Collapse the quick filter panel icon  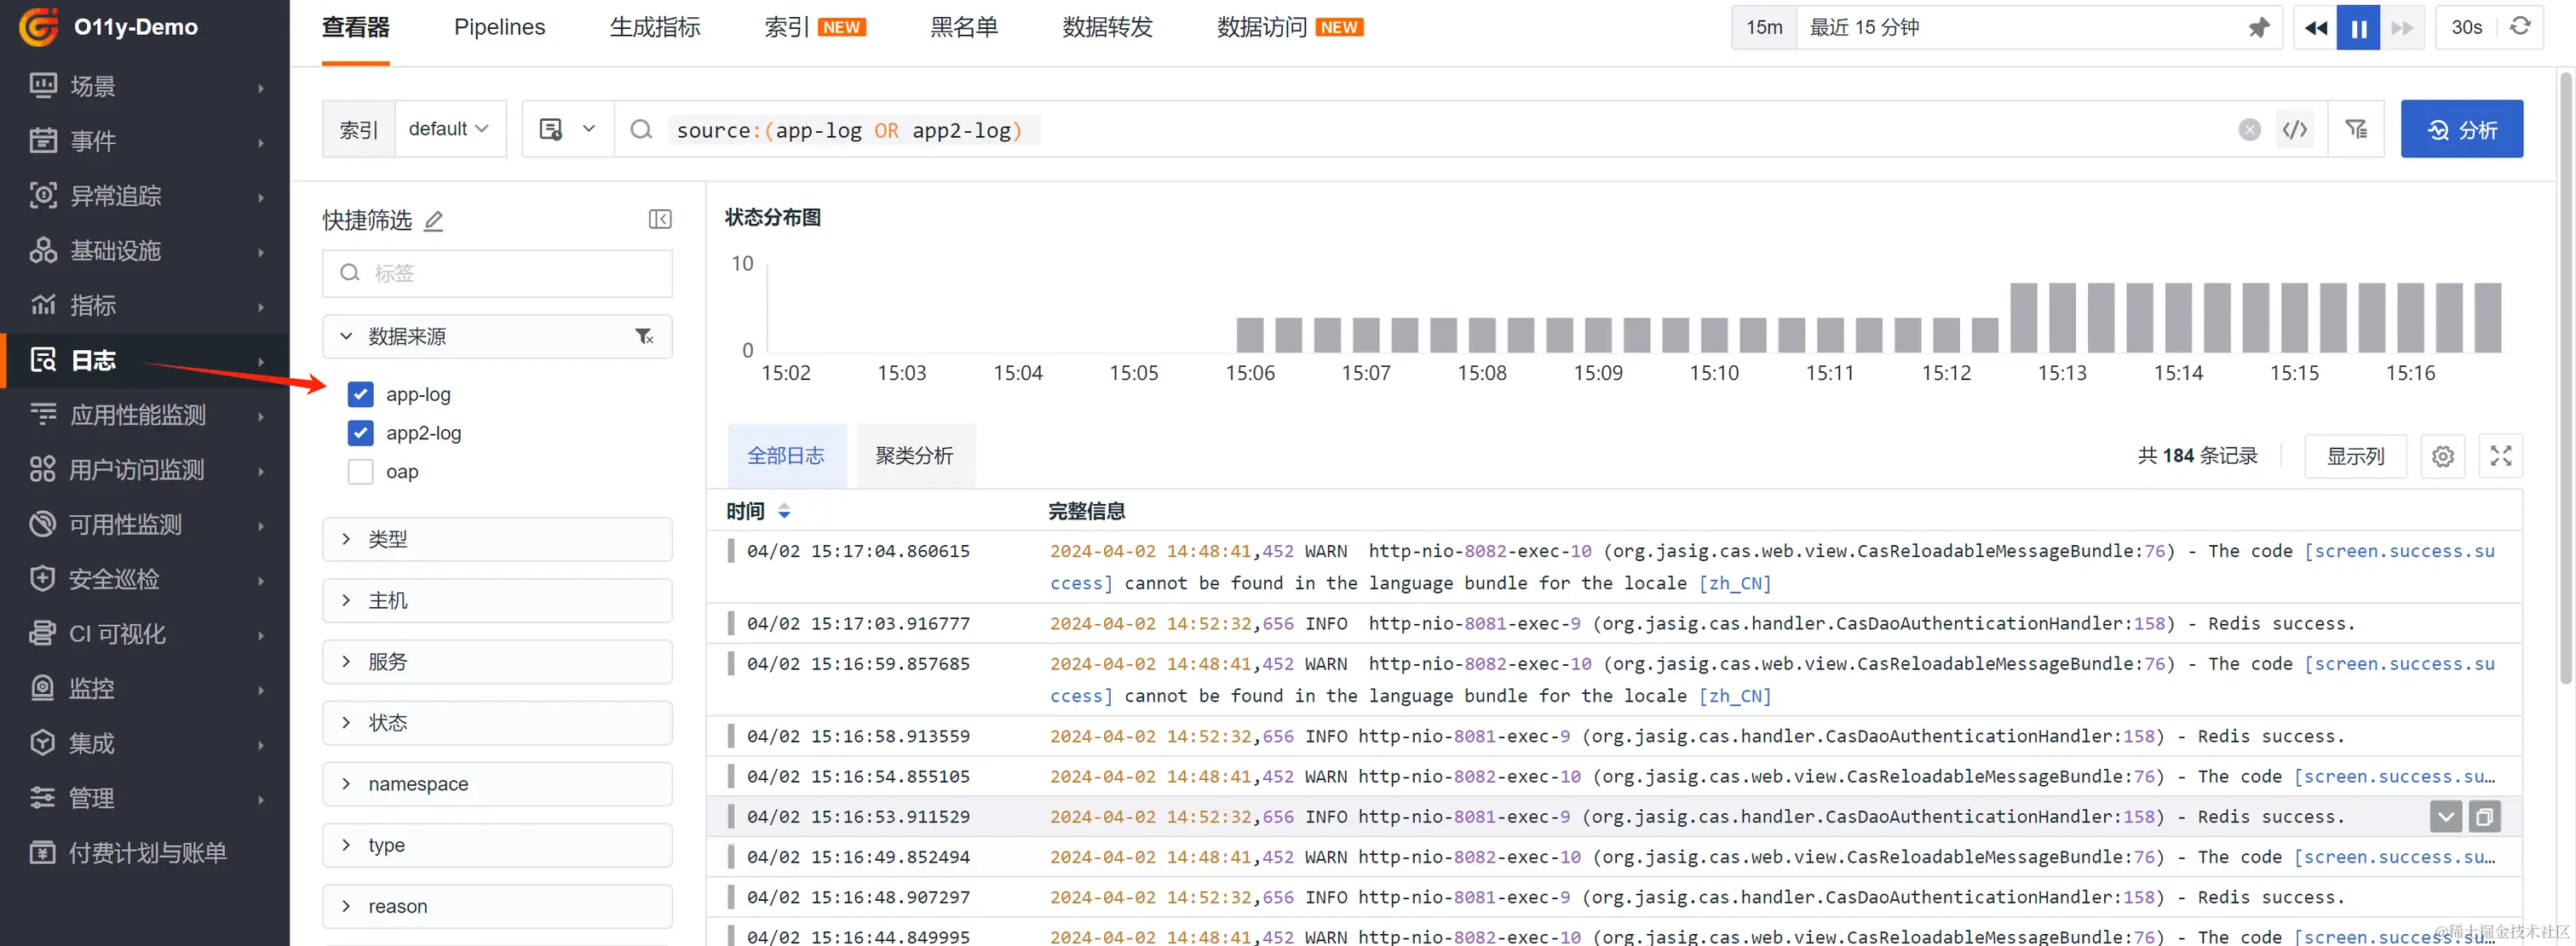click(x=660, y=219)
